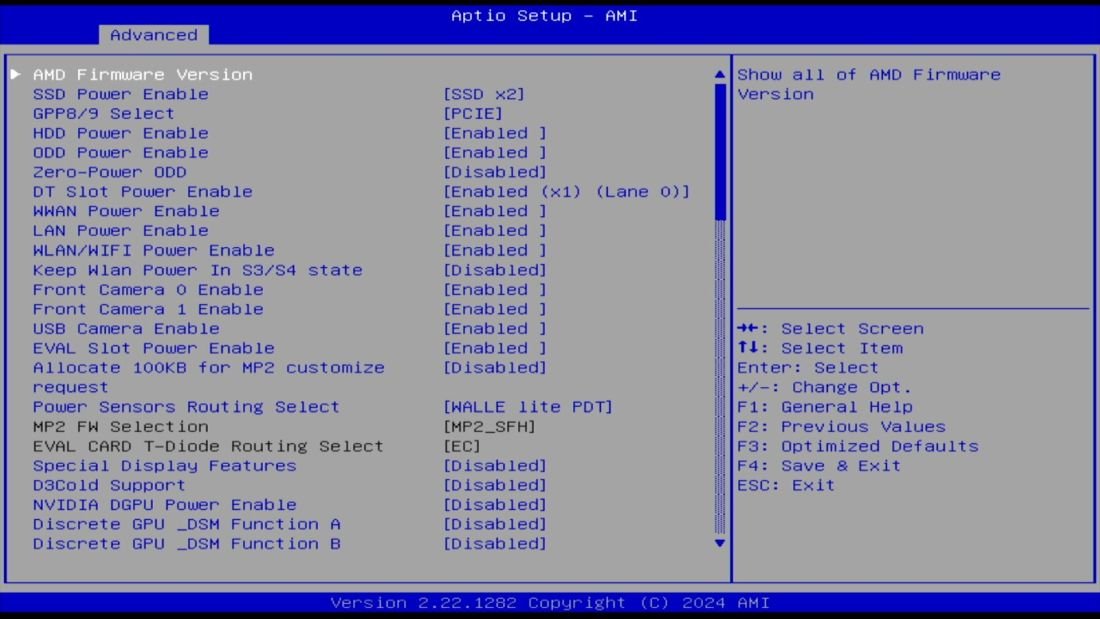This screenshot has width=1100, height=619.
Task: Select USB Camera Enable label
Action: 126,328
